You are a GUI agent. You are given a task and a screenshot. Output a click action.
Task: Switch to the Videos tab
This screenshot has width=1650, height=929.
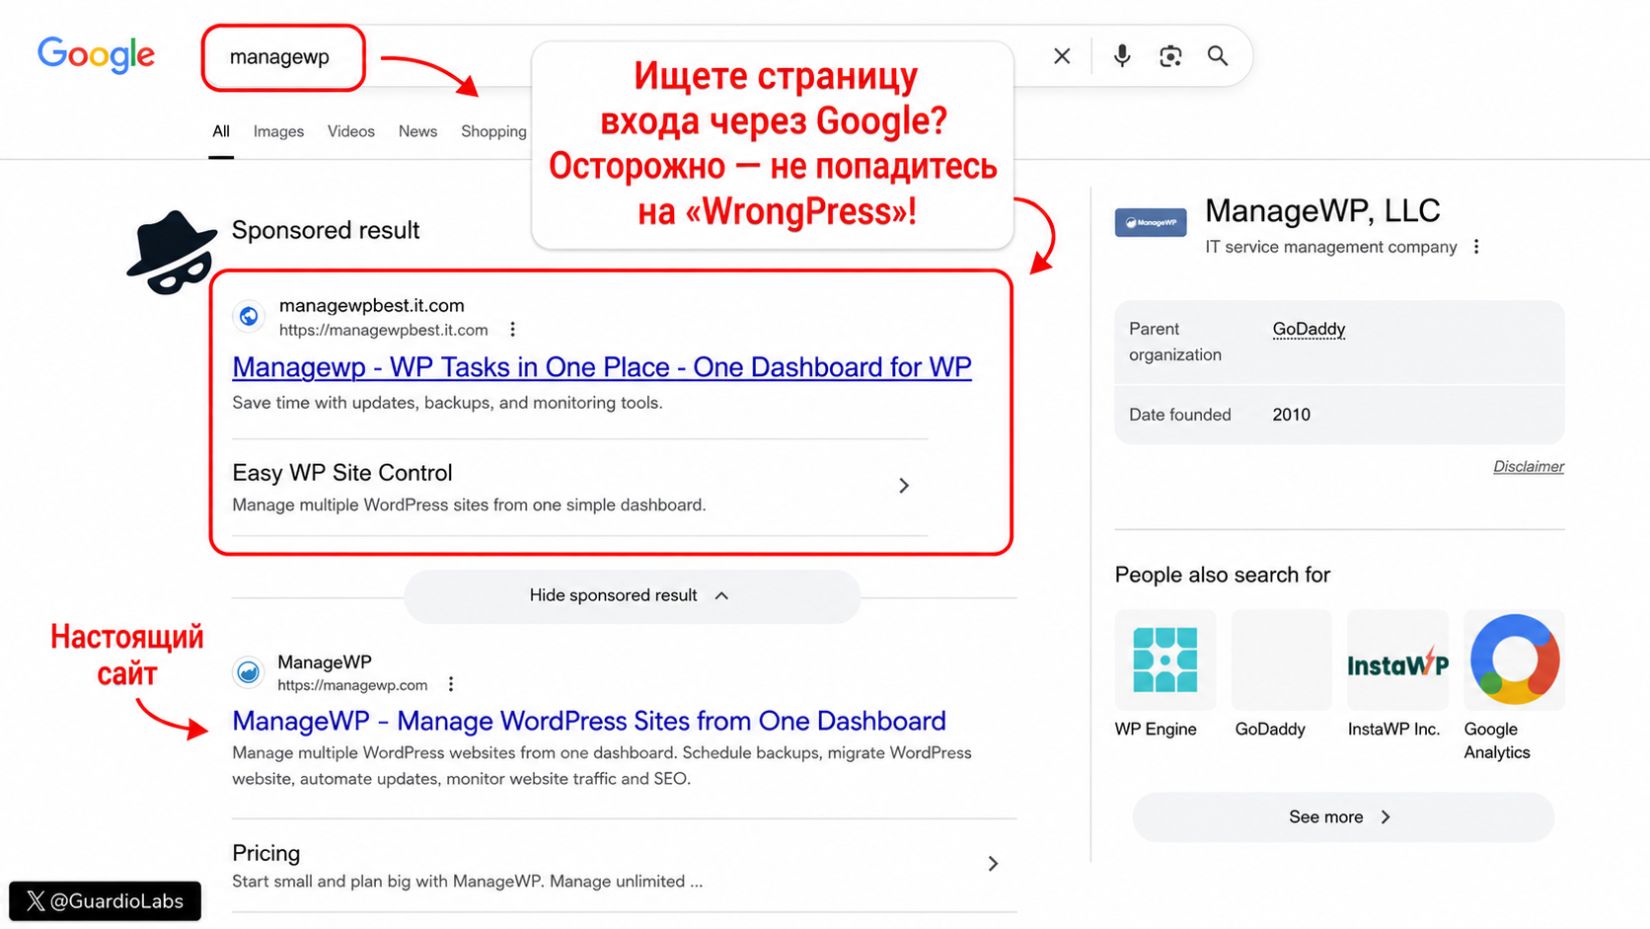coord(351,131)
